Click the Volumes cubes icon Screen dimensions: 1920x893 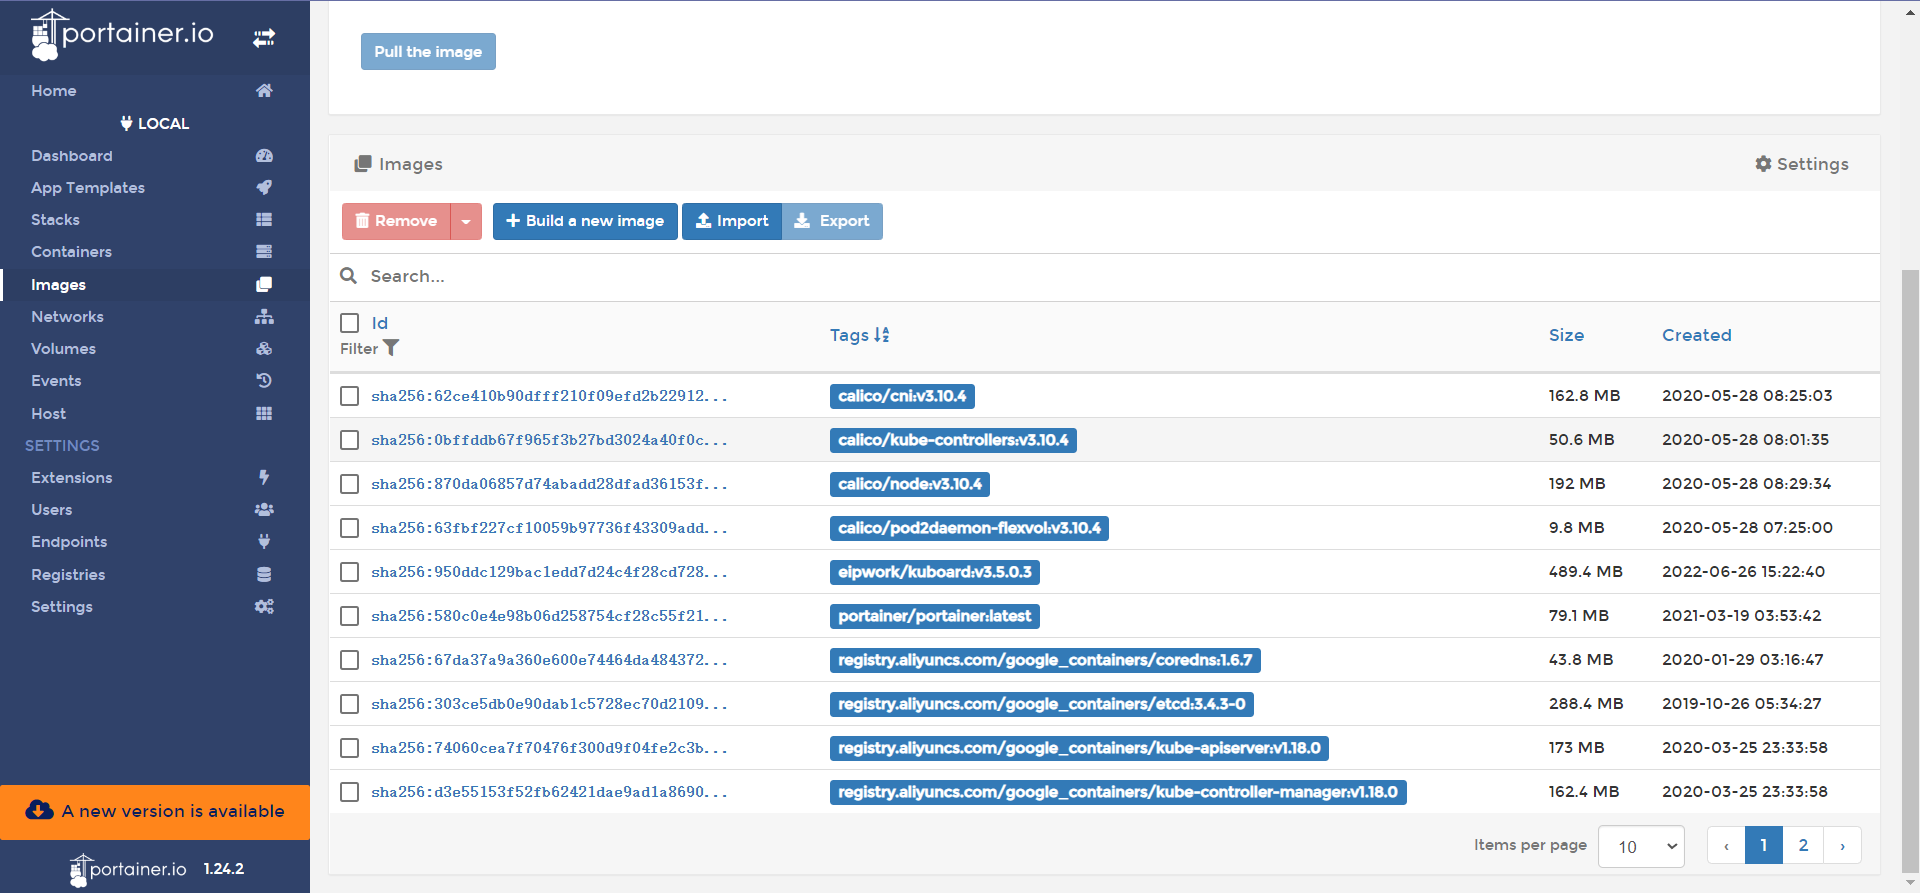[264, 349]
